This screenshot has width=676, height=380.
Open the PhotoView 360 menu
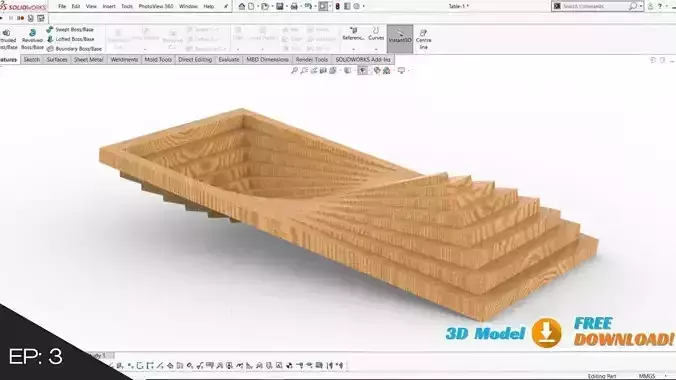[x=156, y=6]
